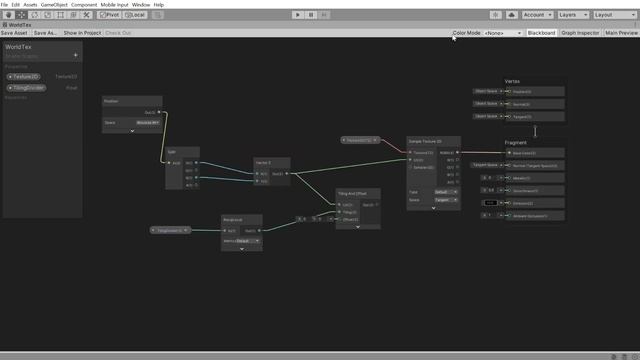Click the Out(1) port on the Reciprocal node
The image size is (640, 360).
coord(259,231)
